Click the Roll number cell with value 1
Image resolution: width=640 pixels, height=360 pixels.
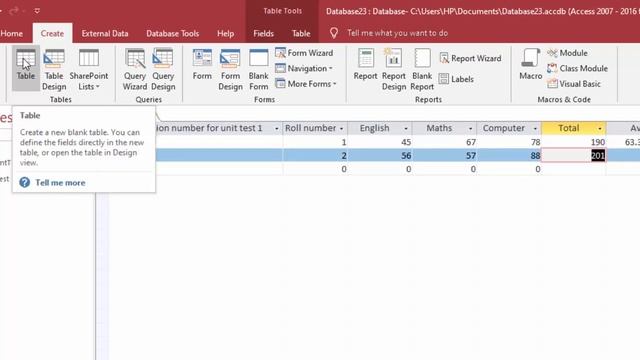tap(315, 142)
